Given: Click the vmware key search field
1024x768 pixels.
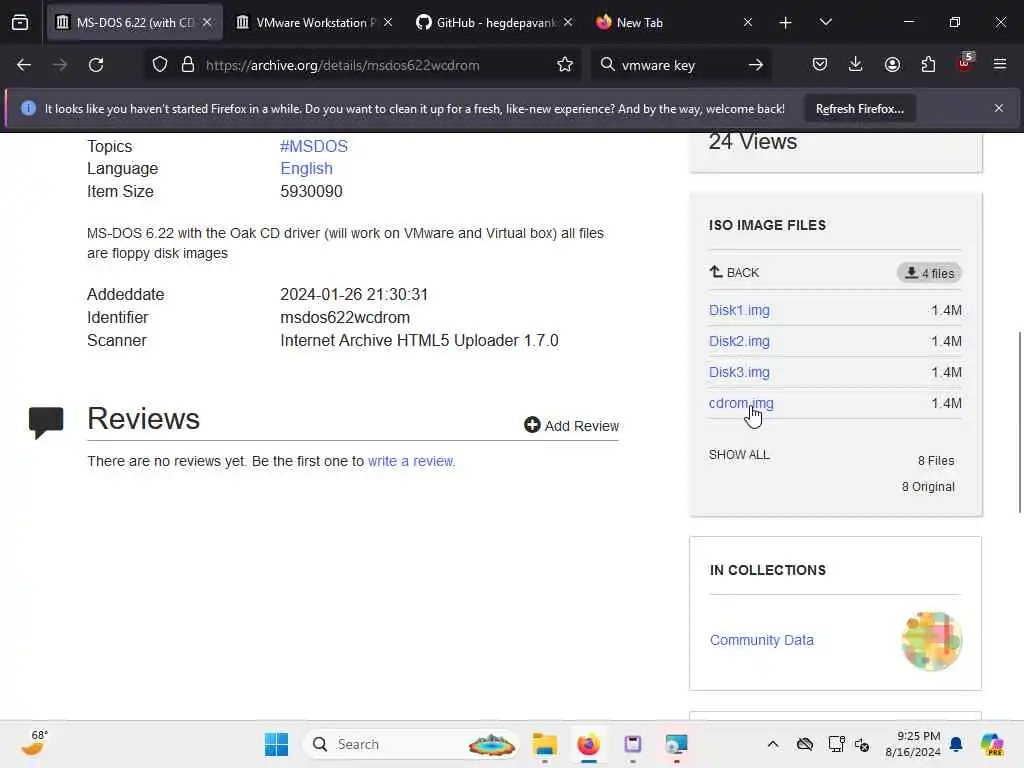Looking at the screenshot, I should click(679, 65).
